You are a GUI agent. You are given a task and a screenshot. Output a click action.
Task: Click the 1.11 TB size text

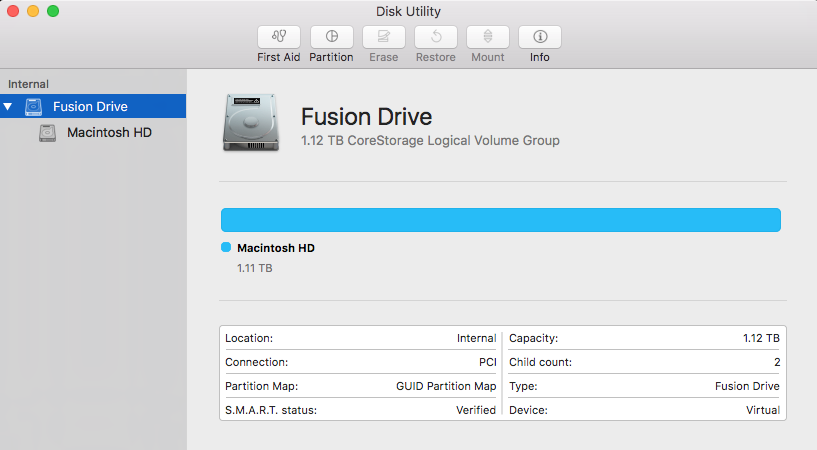[x=255, y=268]
